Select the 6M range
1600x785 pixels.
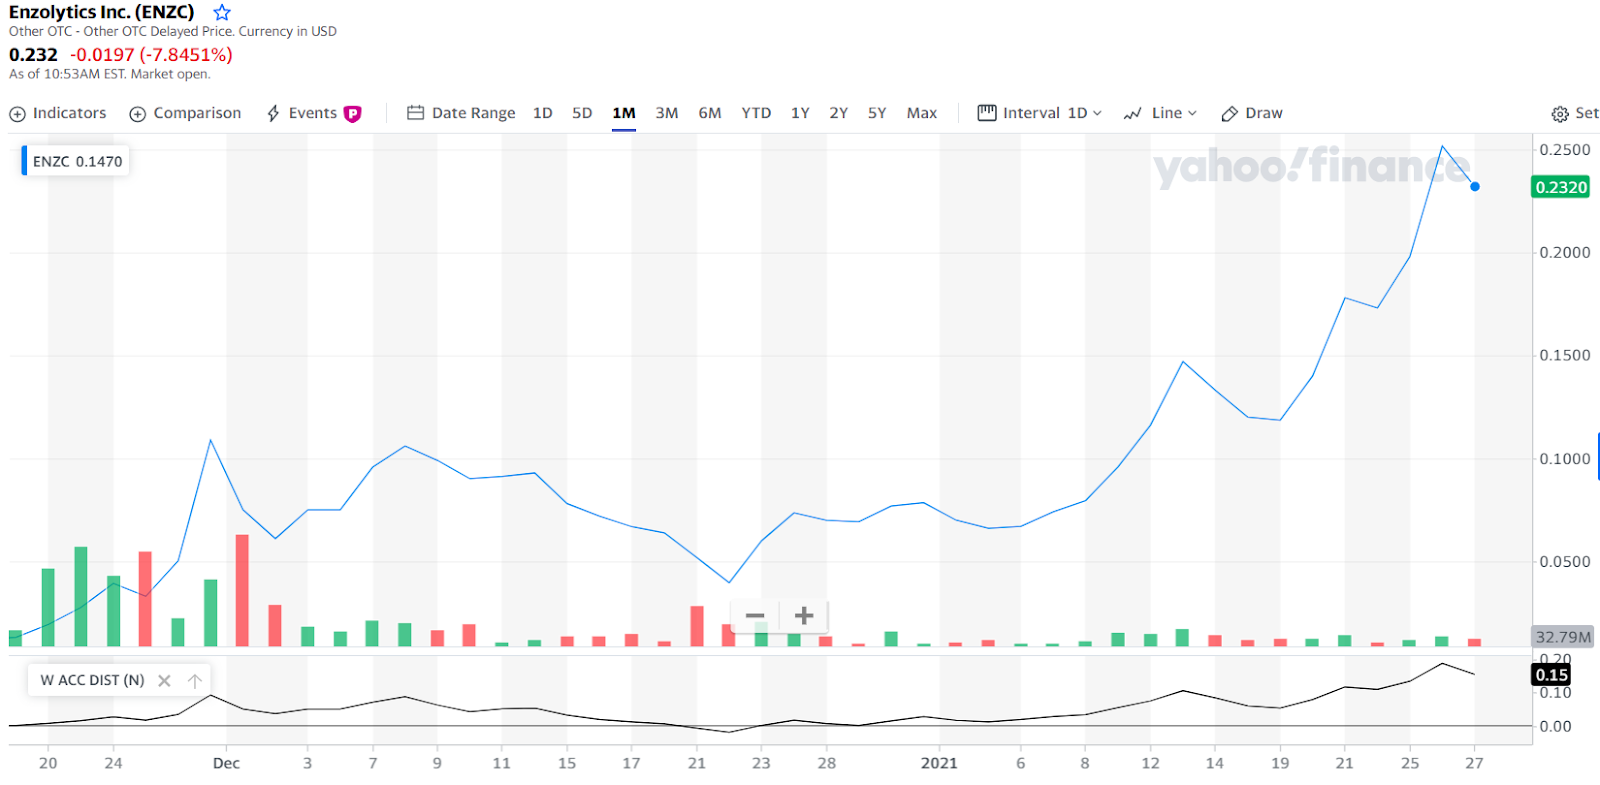tap(710, 113)
